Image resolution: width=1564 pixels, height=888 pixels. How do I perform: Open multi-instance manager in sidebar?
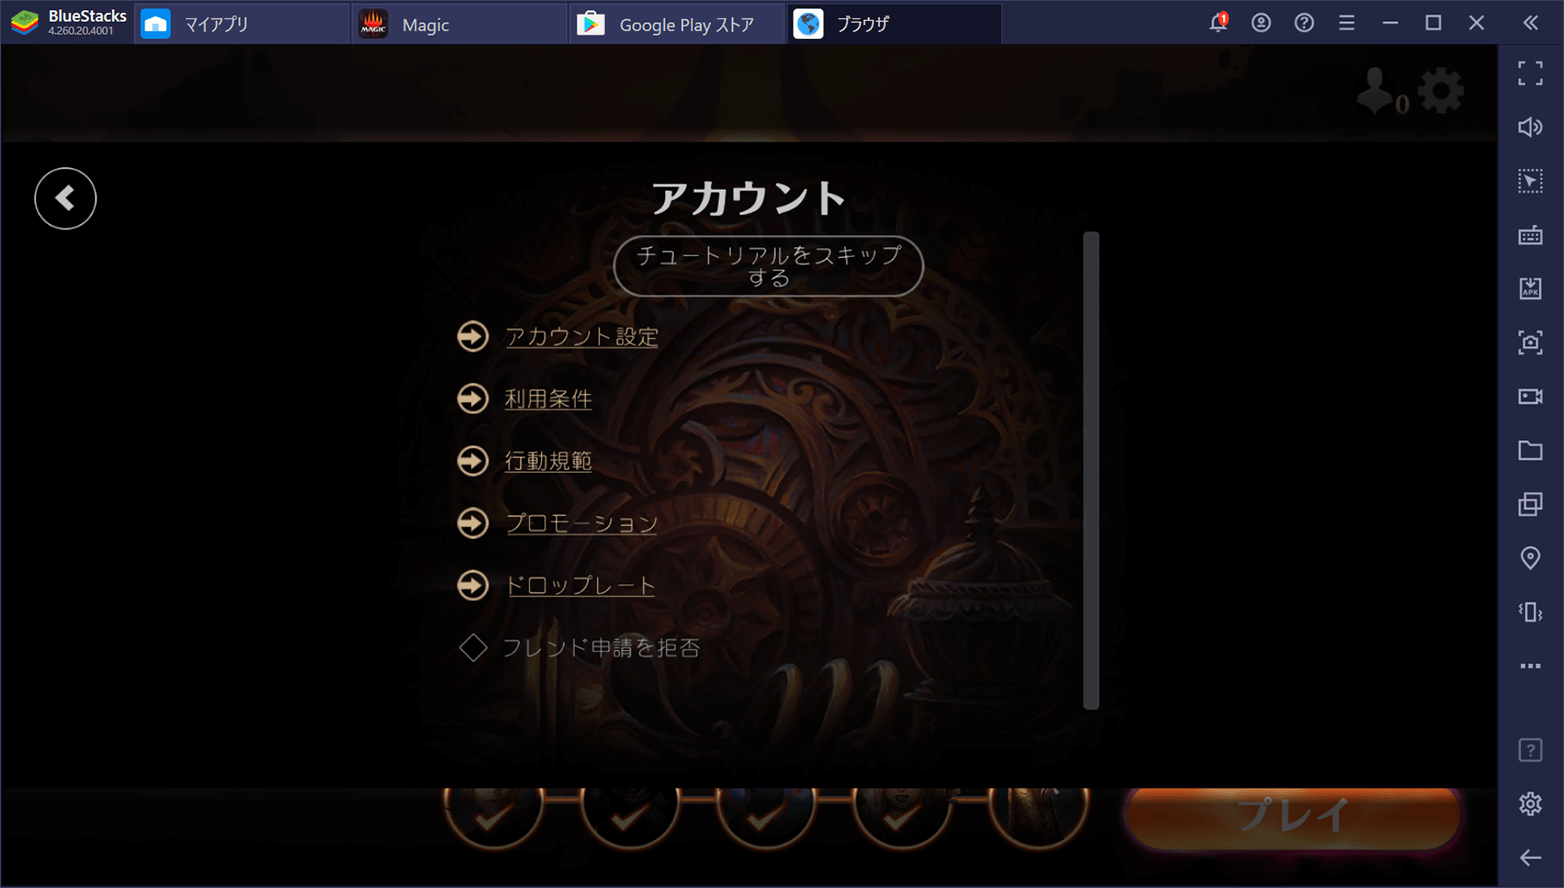tap(1530, 504)
